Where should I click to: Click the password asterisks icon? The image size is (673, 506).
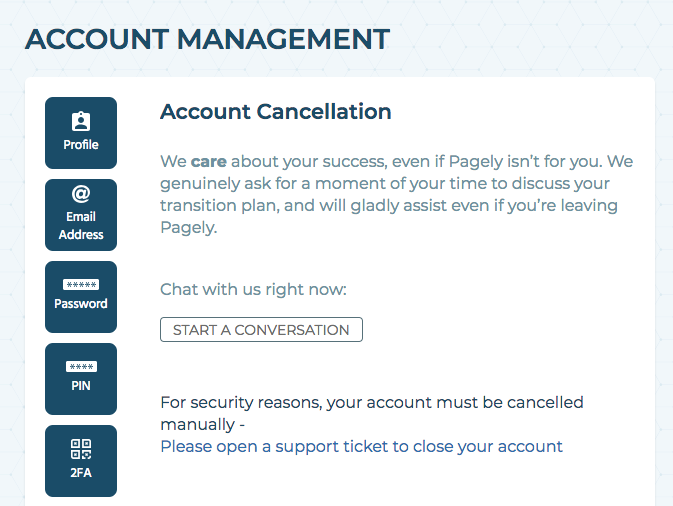81,285
